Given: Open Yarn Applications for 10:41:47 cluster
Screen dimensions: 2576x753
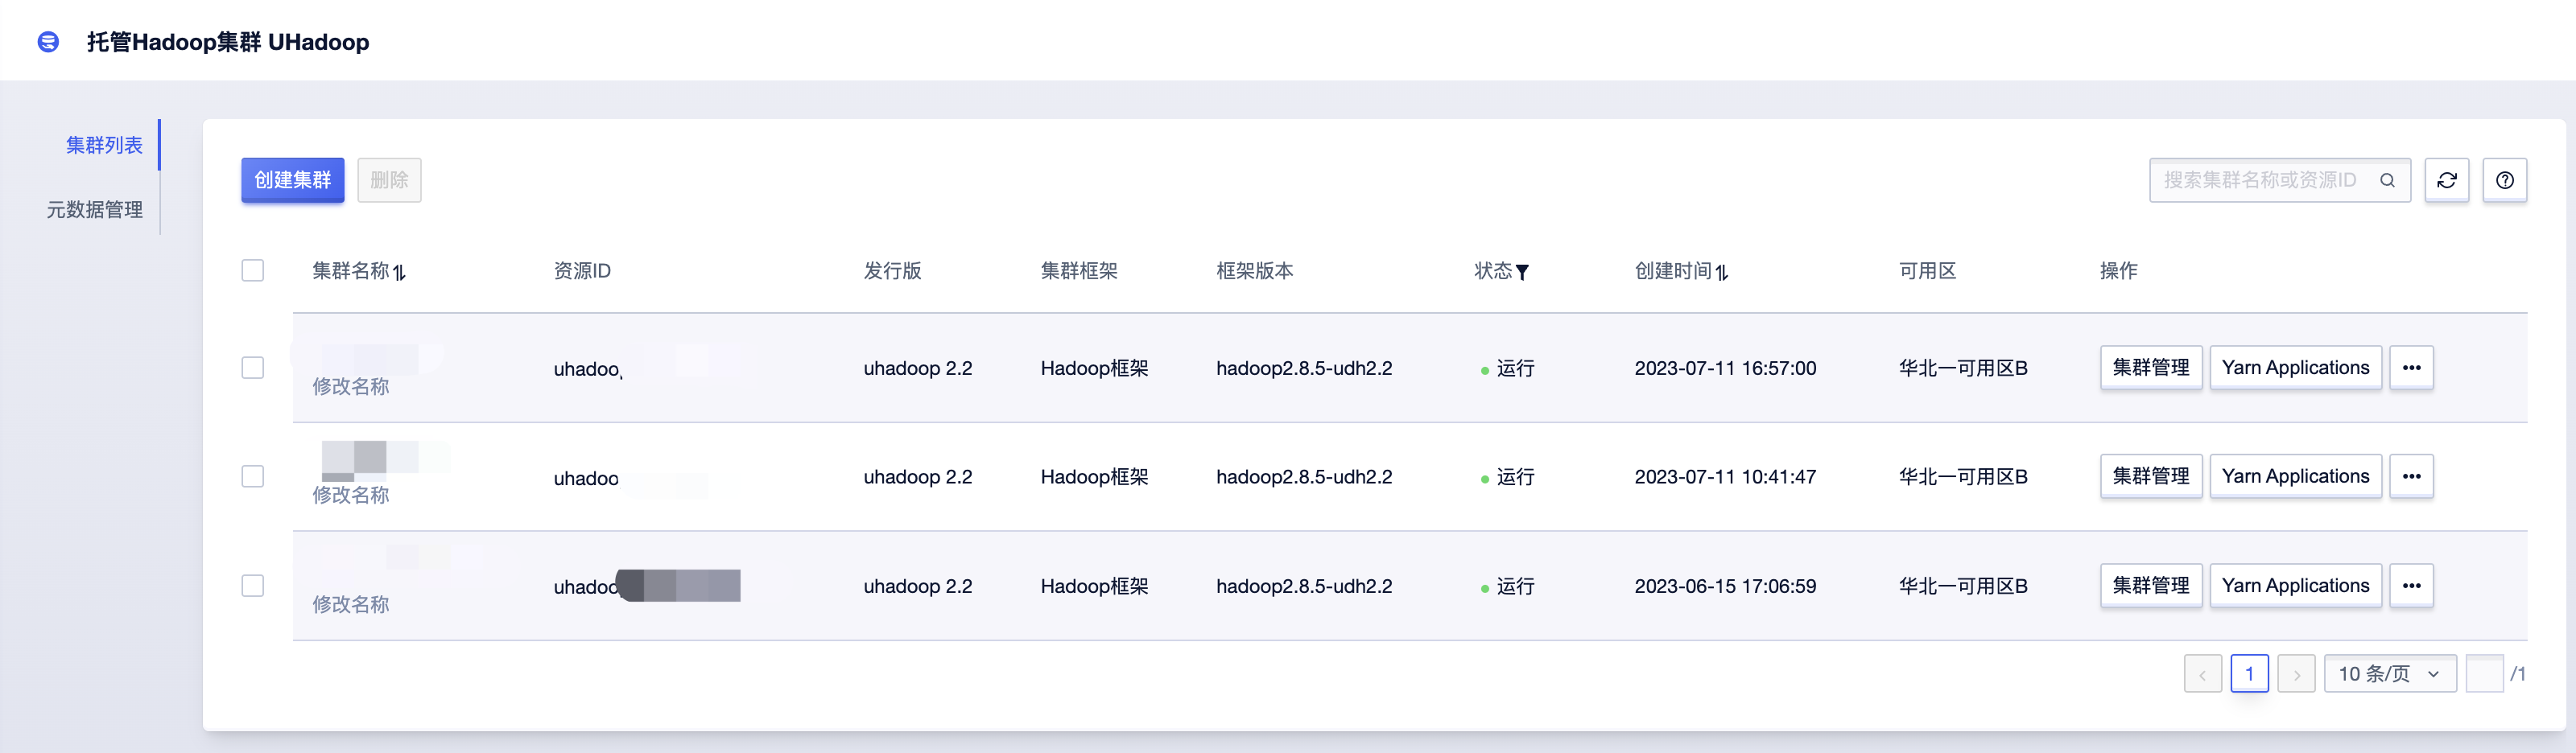Looking at the screenshot, I should (2295, 476).
